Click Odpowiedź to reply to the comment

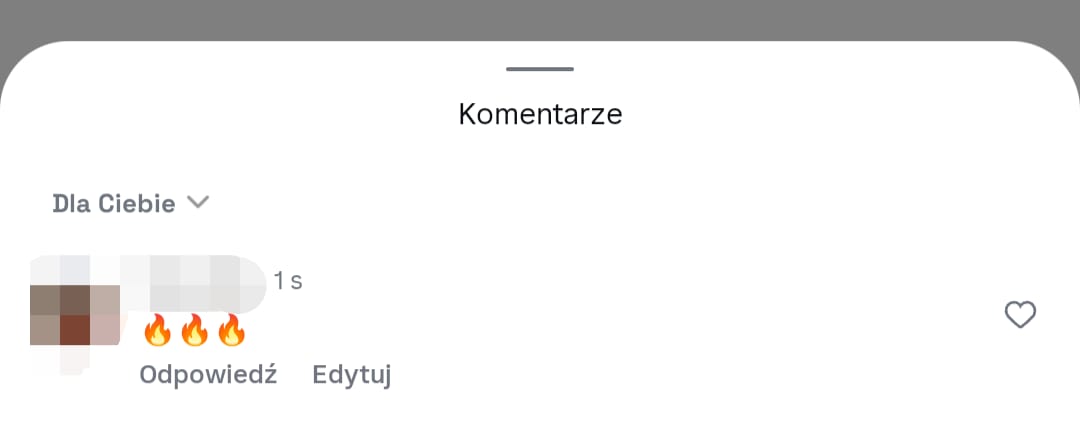(208, 375)
